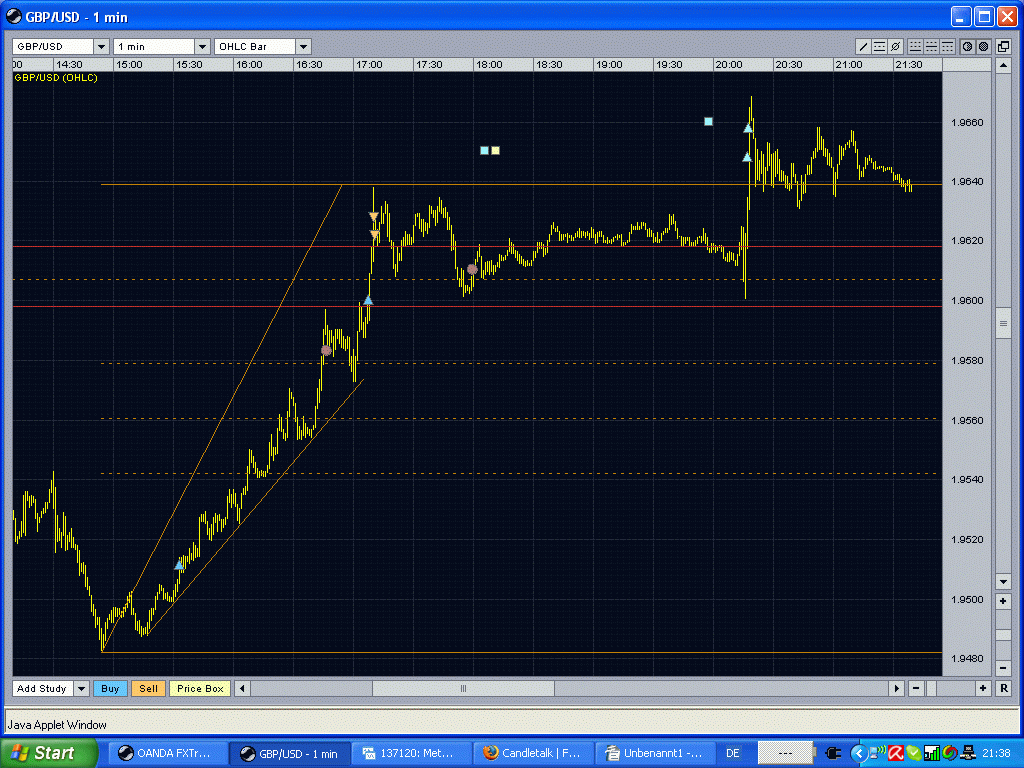Expand the OHLC Bar chart type dropdown
The width and height of the screenshot is (1024, 768).
pyautogui.click(x=303, y=47)
